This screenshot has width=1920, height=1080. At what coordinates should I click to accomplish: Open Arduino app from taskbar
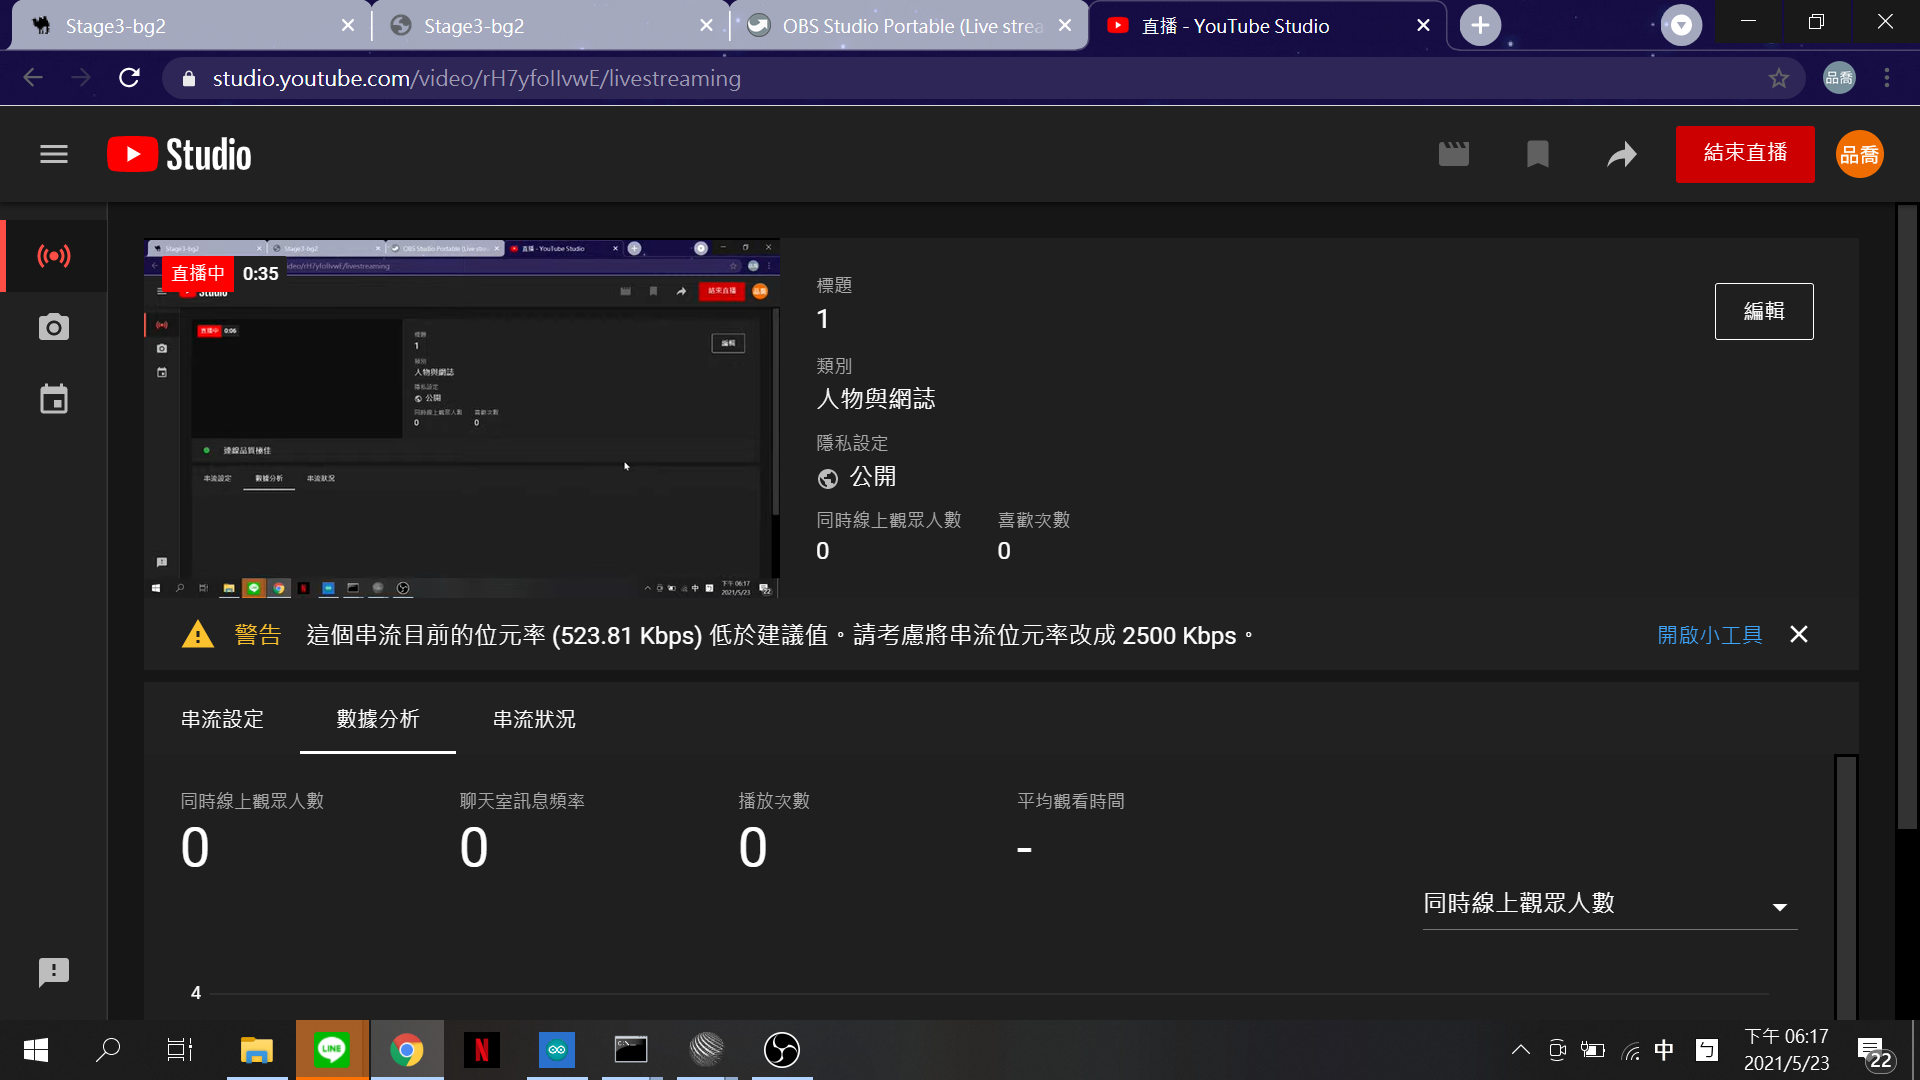coord(557,1050)
